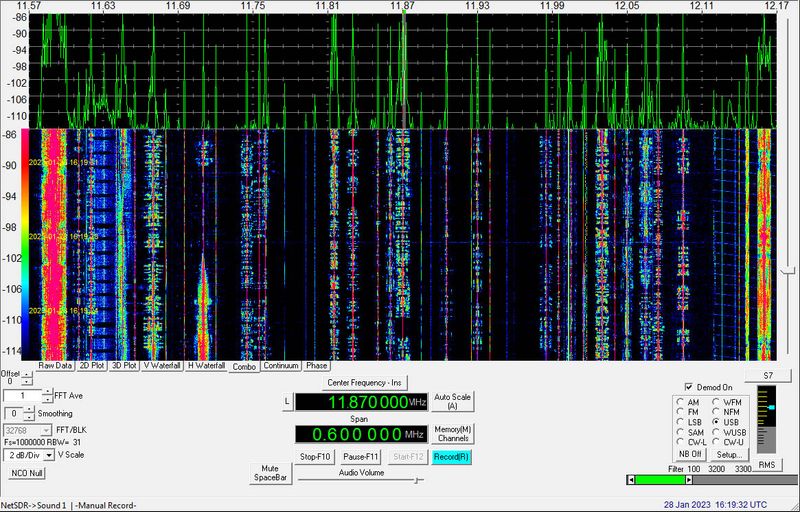800x512 pixels.
Task: Select the USB radio button
Action: [716, 422]
